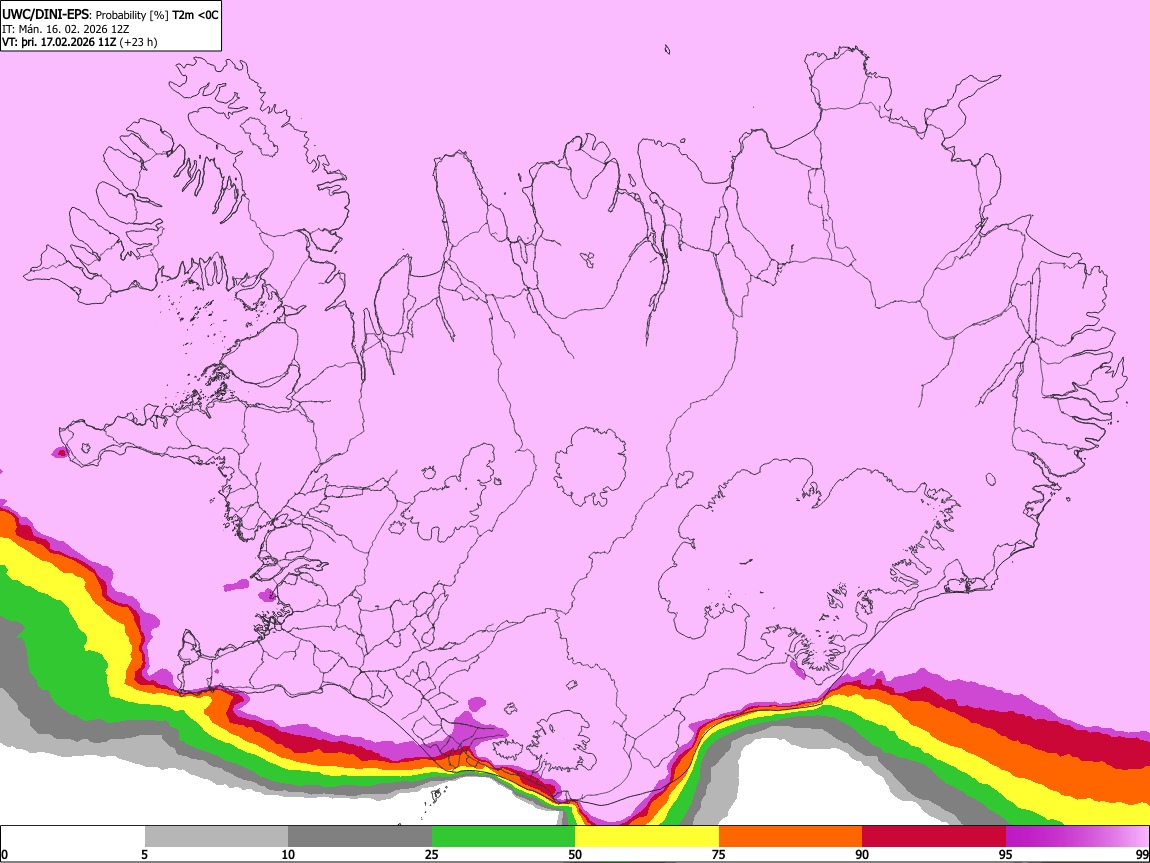
Task: Click the legend value '10'
Action: point(288,854)
